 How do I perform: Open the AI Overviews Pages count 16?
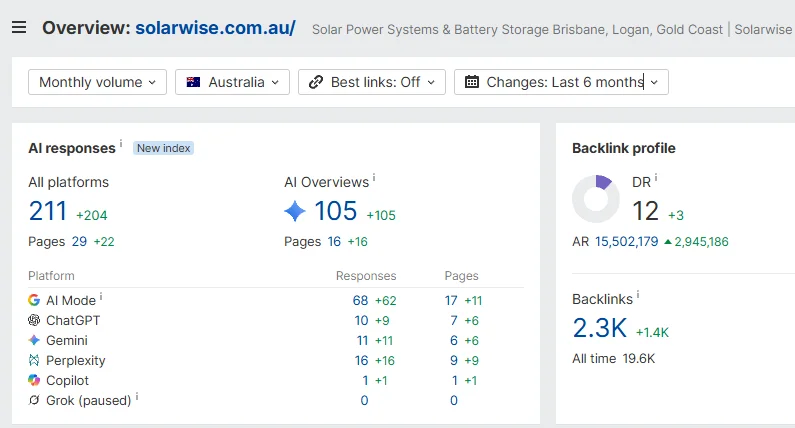pos(334,241)
